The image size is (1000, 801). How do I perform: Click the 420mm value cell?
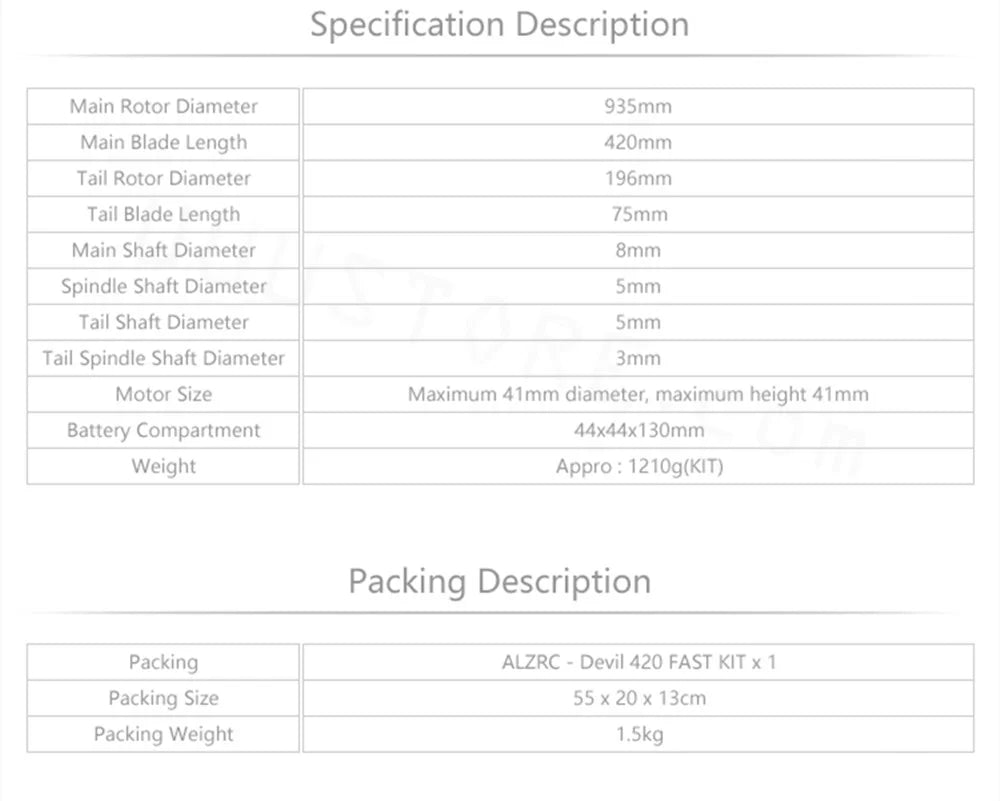[637, 142]
